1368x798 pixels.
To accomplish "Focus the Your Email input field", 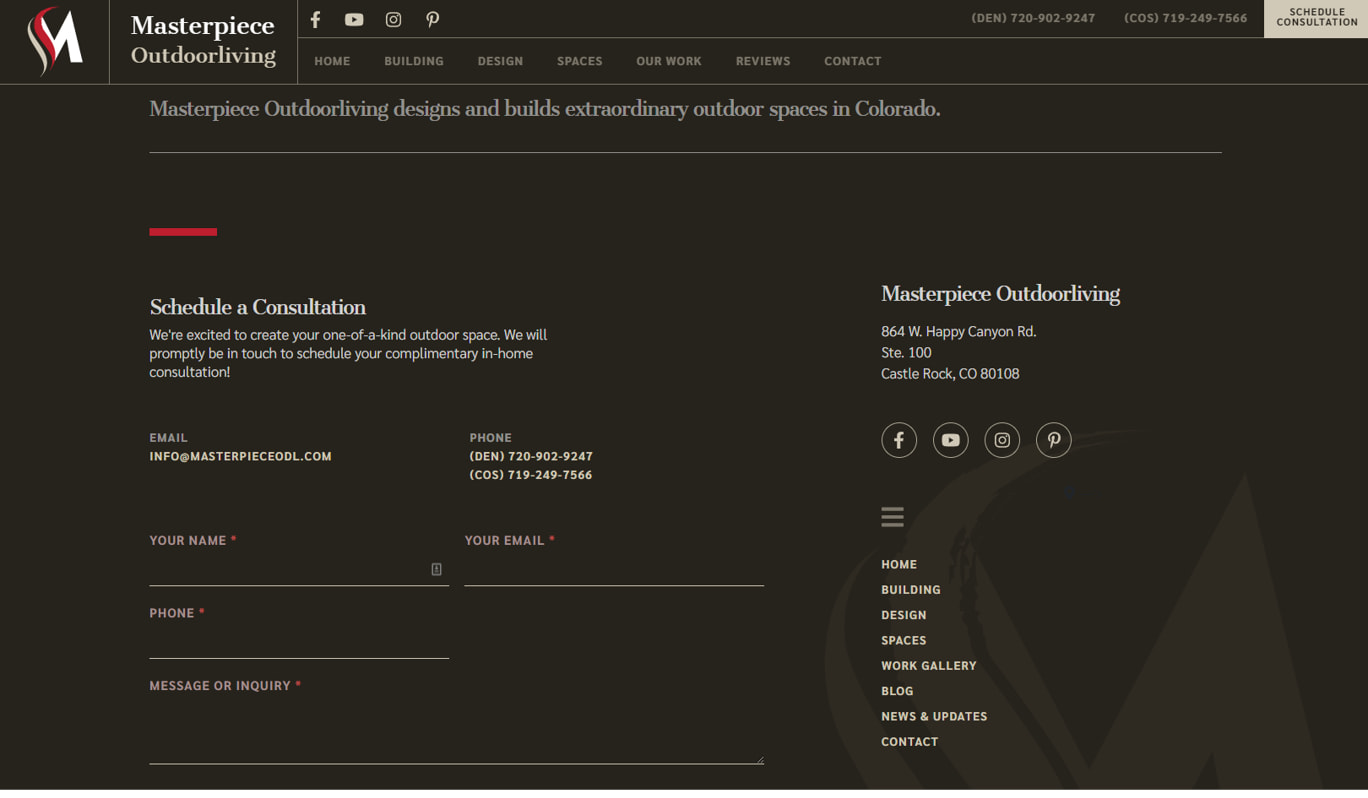I will coord(614,569).
